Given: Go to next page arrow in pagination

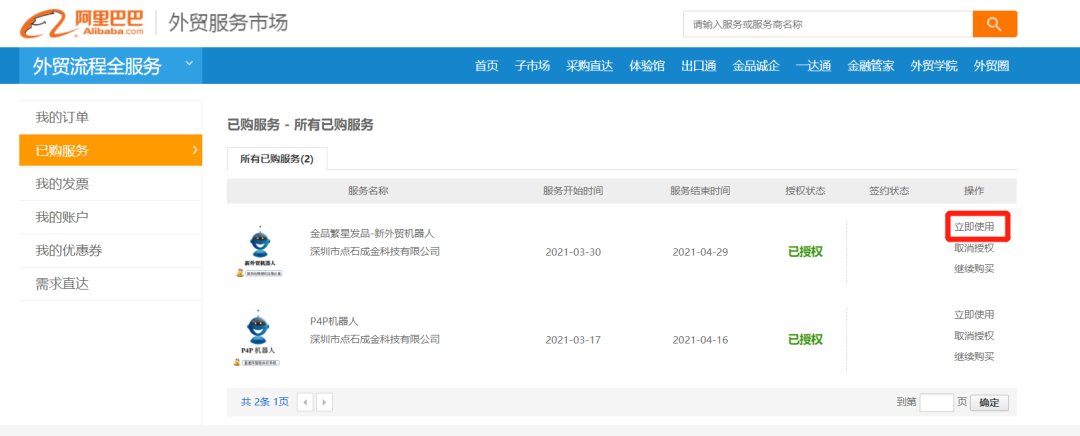Looking at the screenshot, I should point(324,402).
